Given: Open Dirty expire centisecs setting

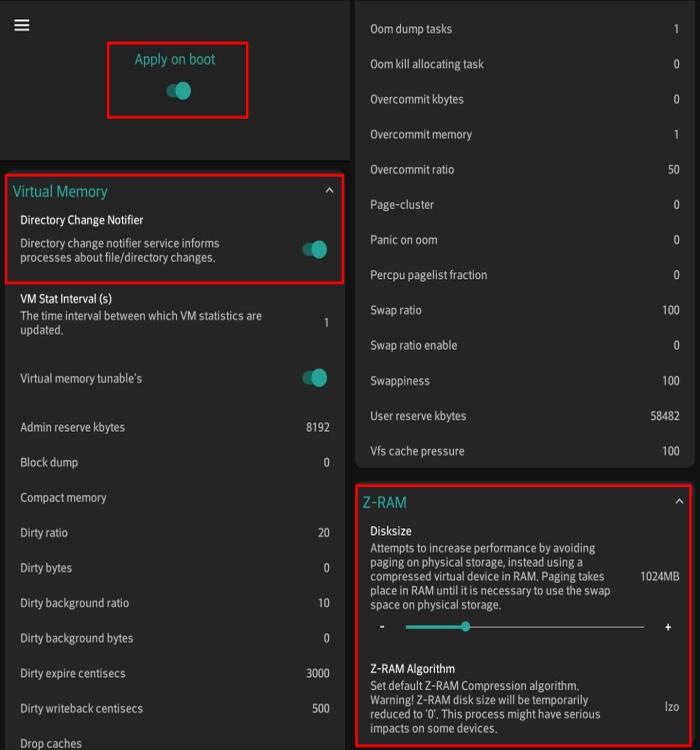Looking at the screenshot, I should click(x=175, y=673).
